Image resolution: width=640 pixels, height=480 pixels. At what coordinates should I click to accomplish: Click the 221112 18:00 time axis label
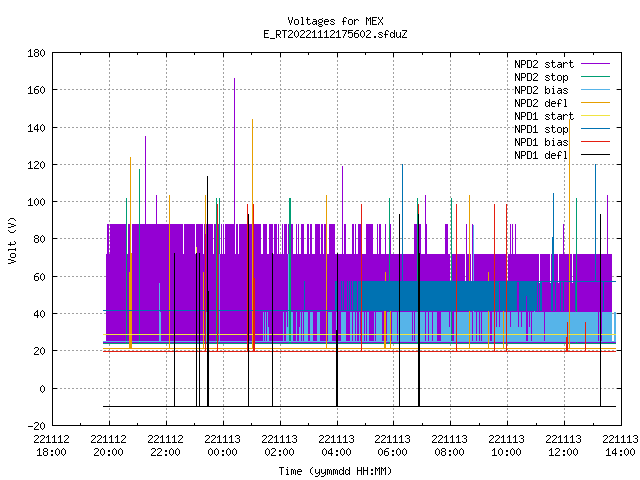click(x=52, y=446)
